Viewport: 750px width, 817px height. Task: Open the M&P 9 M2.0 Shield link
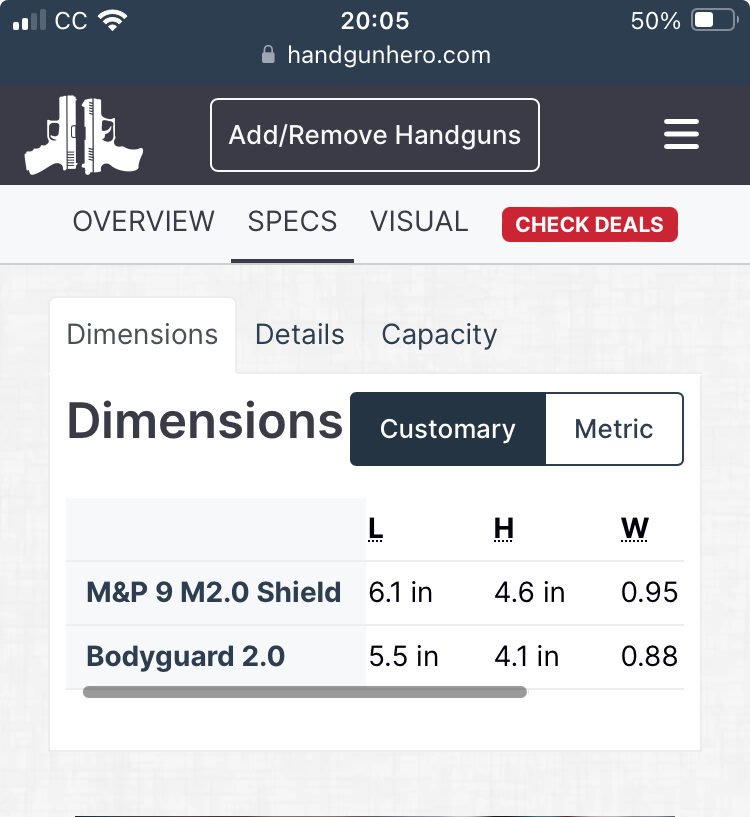(x=214, y=593)
